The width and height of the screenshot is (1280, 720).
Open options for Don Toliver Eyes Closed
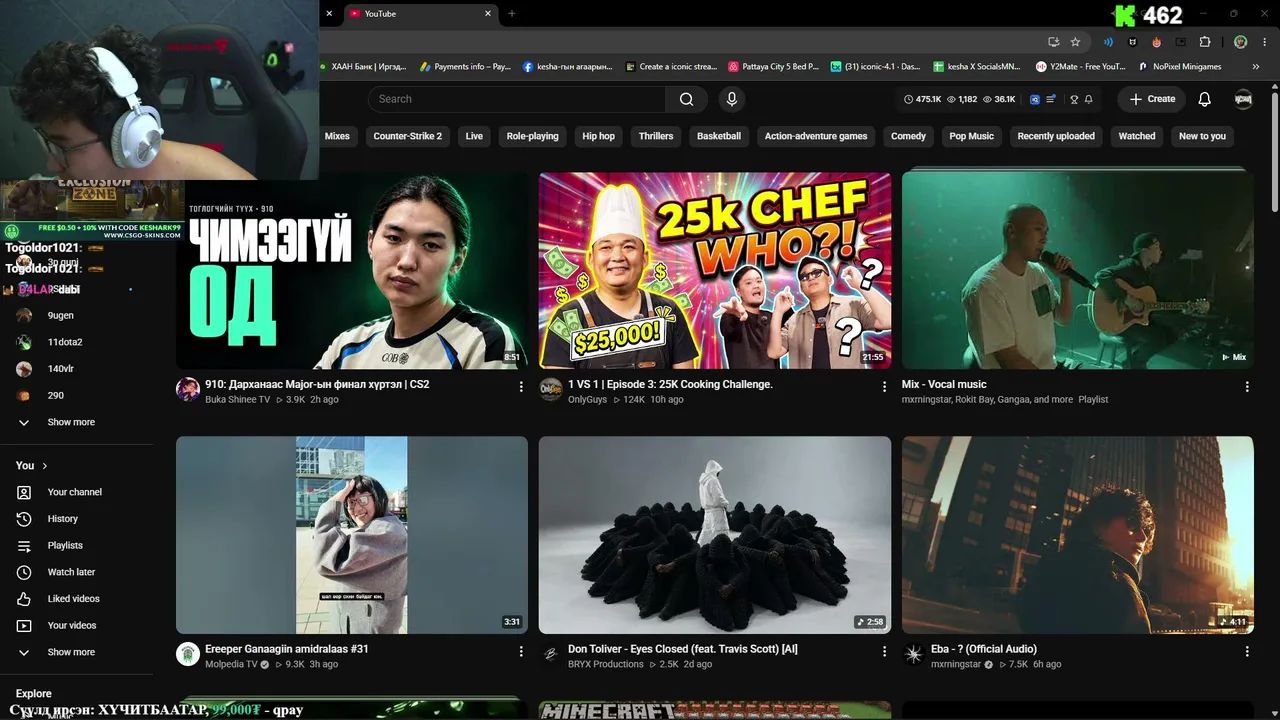pyautogui.click(x=884, y=651)
